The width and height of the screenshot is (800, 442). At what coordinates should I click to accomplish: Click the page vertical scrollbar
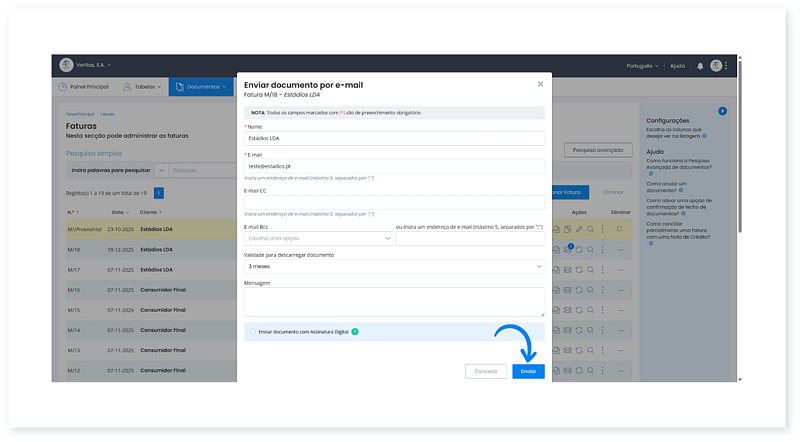[x=740, y=145]
